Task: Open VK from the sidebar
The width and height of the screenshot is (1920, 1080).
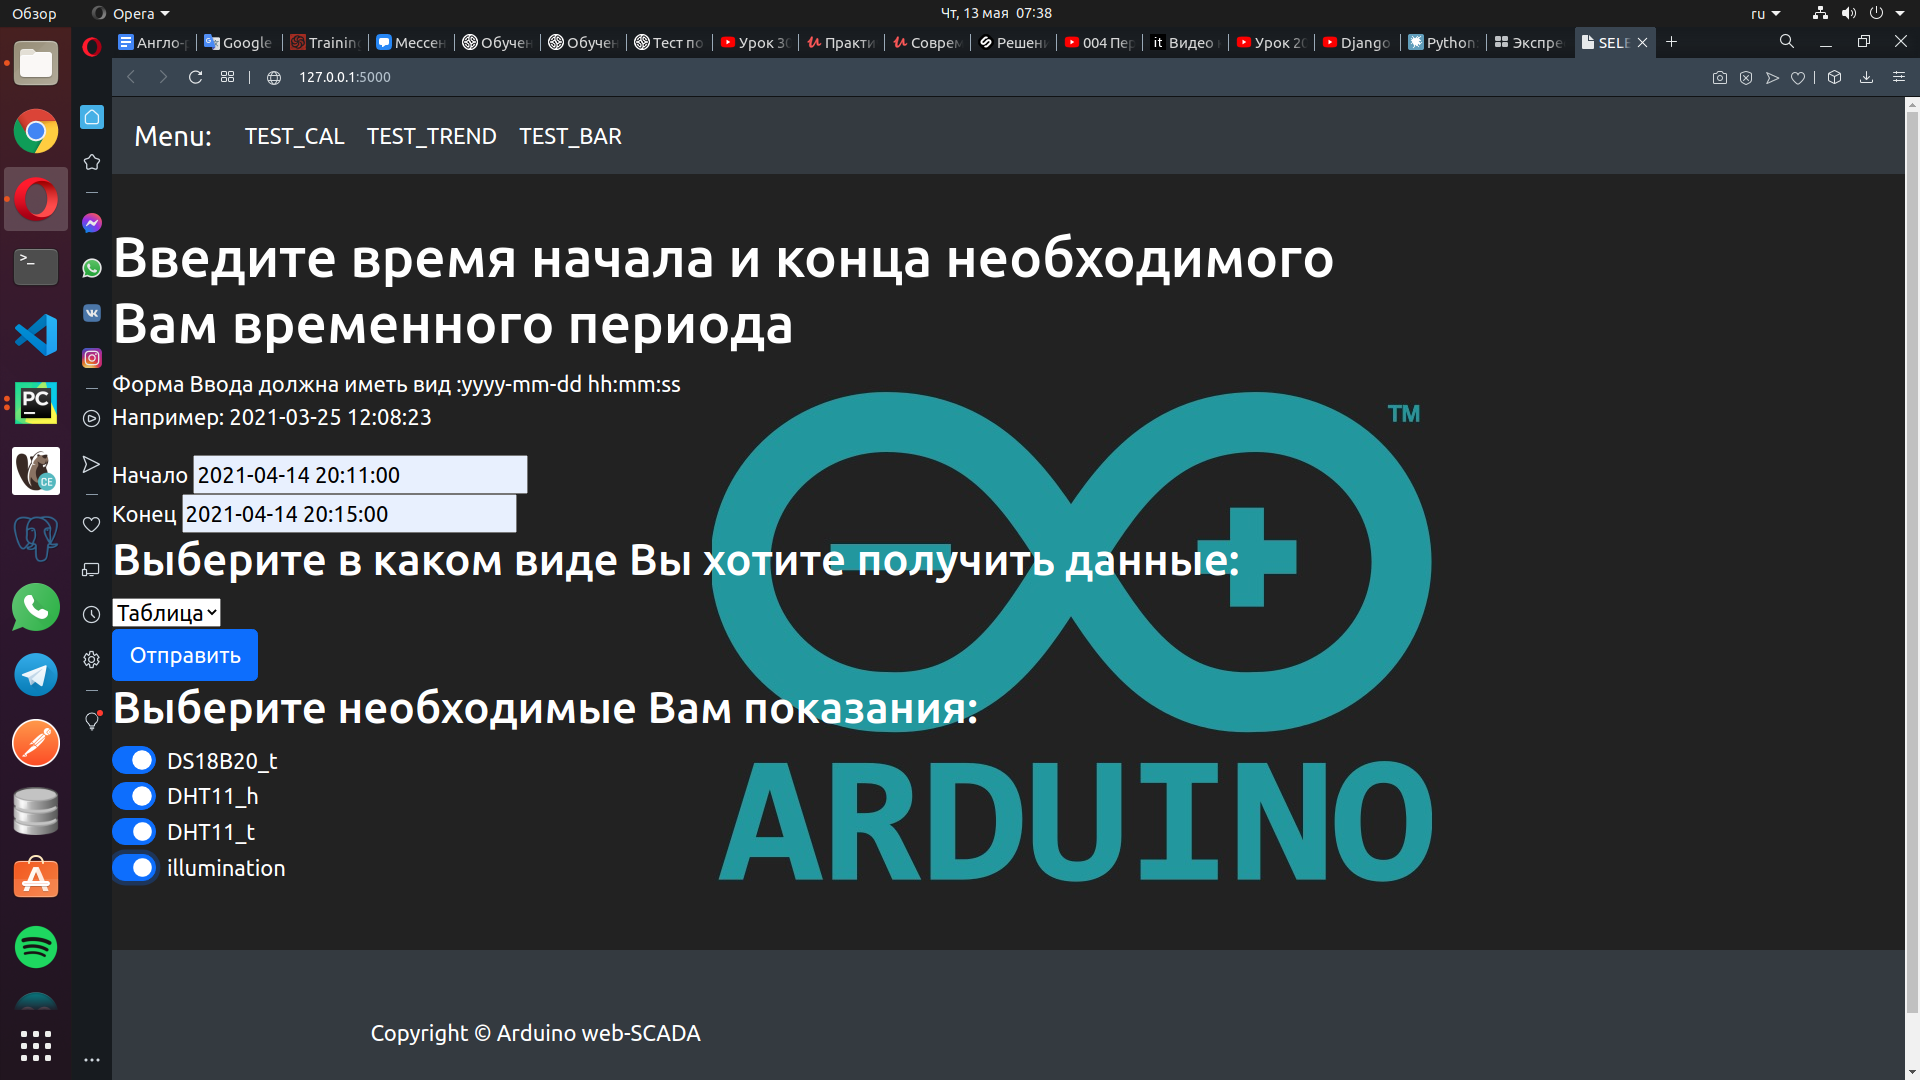Action: point(91,313)
